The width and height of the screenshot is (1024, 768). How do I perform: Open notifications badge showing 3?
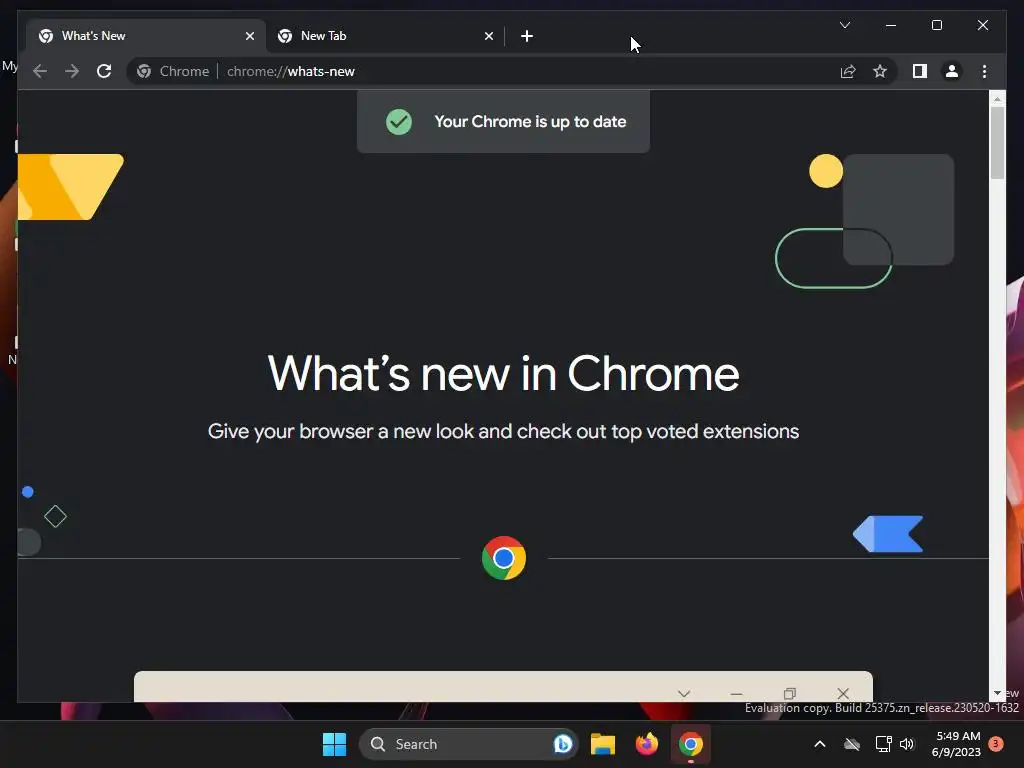tap(996, 744)
